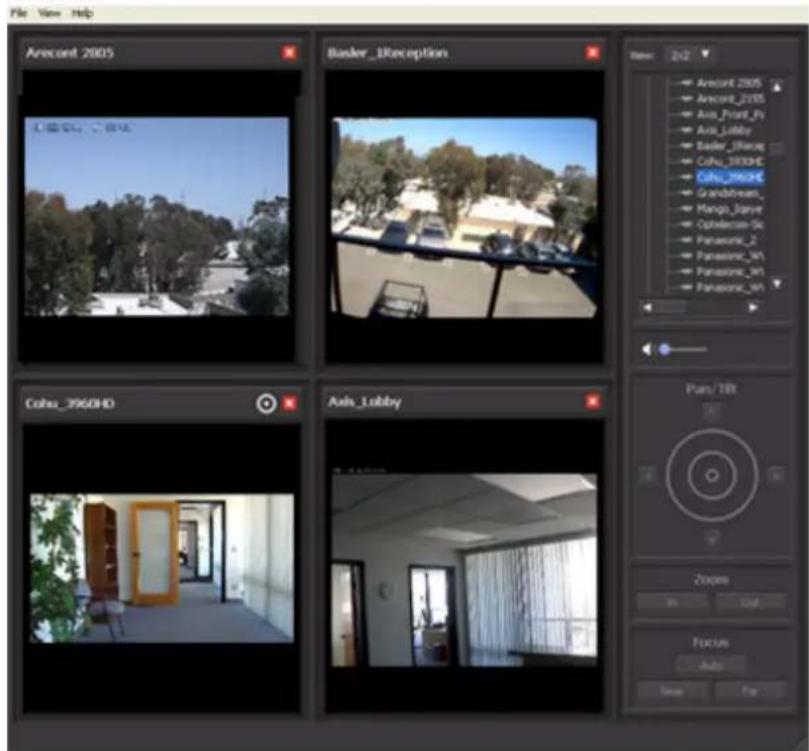Select Axis_Lobby in the camera tree
809x751 pixels.
click(x=722, y=130)
